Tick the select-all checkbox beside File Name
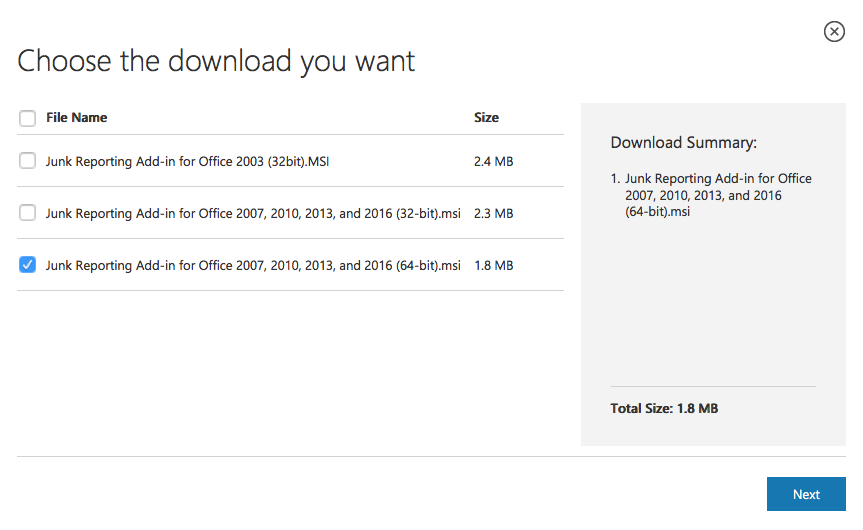 [28, 118]
